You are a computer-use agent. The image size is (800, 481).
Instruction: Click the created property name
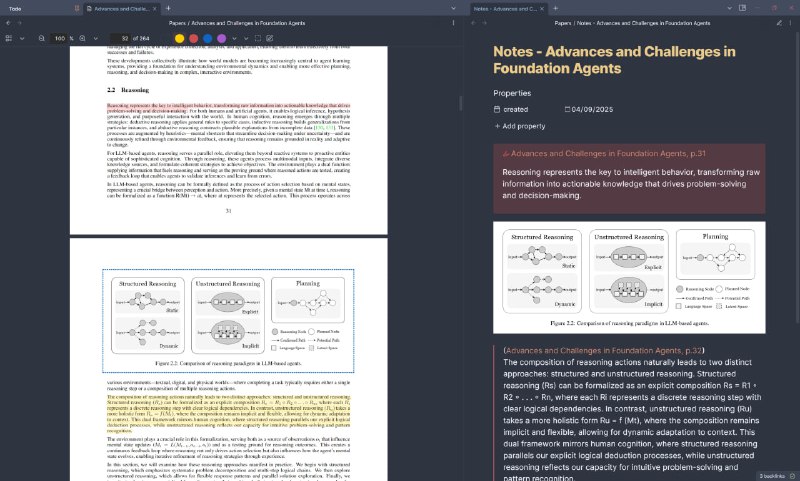coord(515,109)
